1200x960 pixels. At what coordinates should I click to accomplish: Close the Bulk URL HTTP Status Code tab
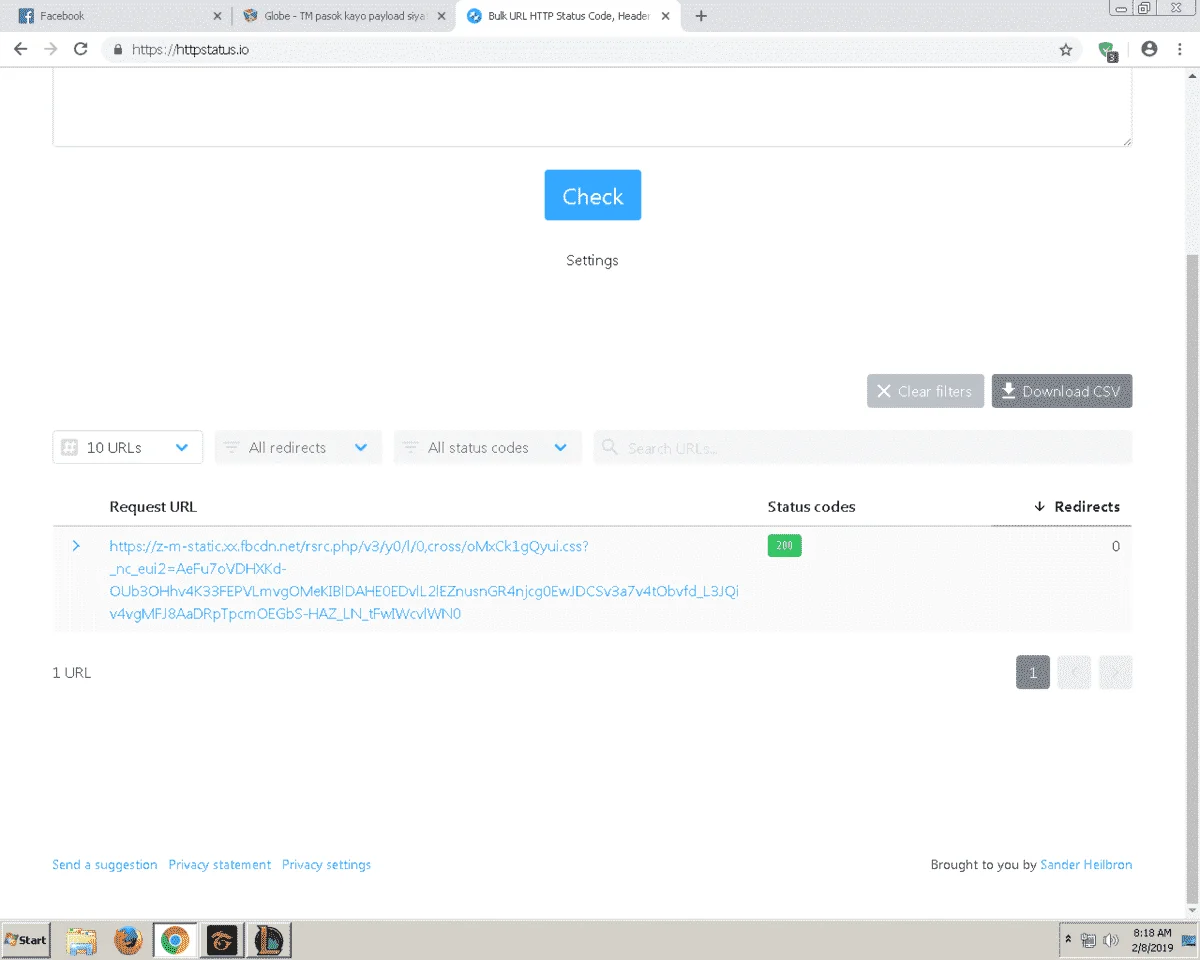tap(665, 16)
